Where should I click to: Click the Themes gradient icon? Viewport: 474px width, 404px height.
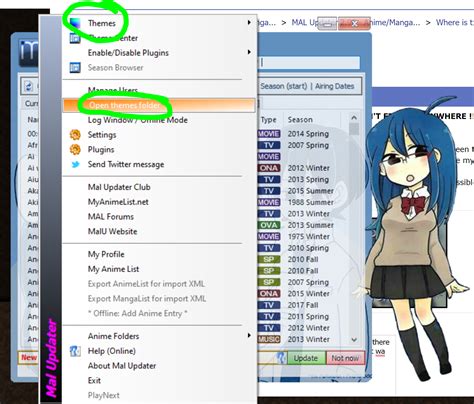(x=75, y=23)
